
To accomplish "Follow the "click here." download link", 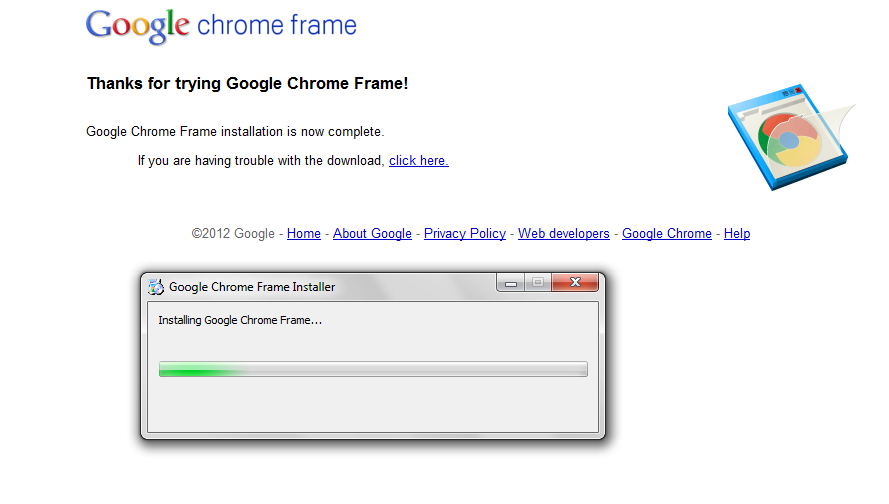I will pos(418,161).
